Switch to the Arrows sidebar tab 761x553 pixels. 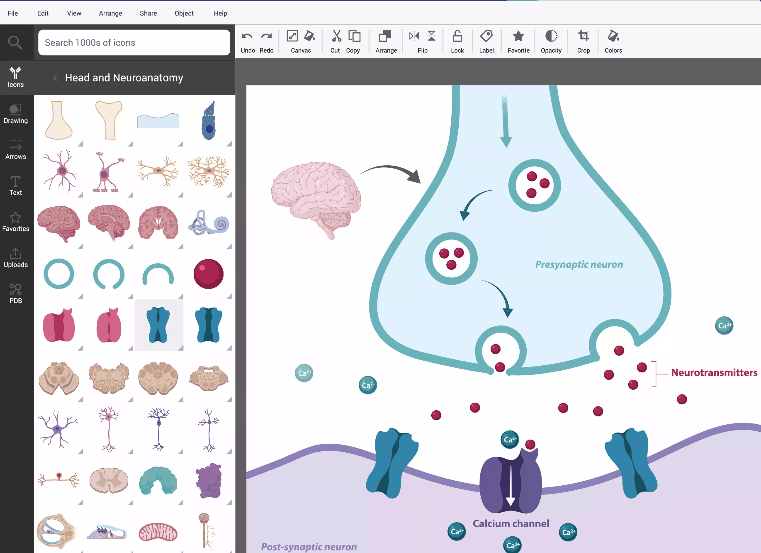pyautogui.click(x=15, y=149)
